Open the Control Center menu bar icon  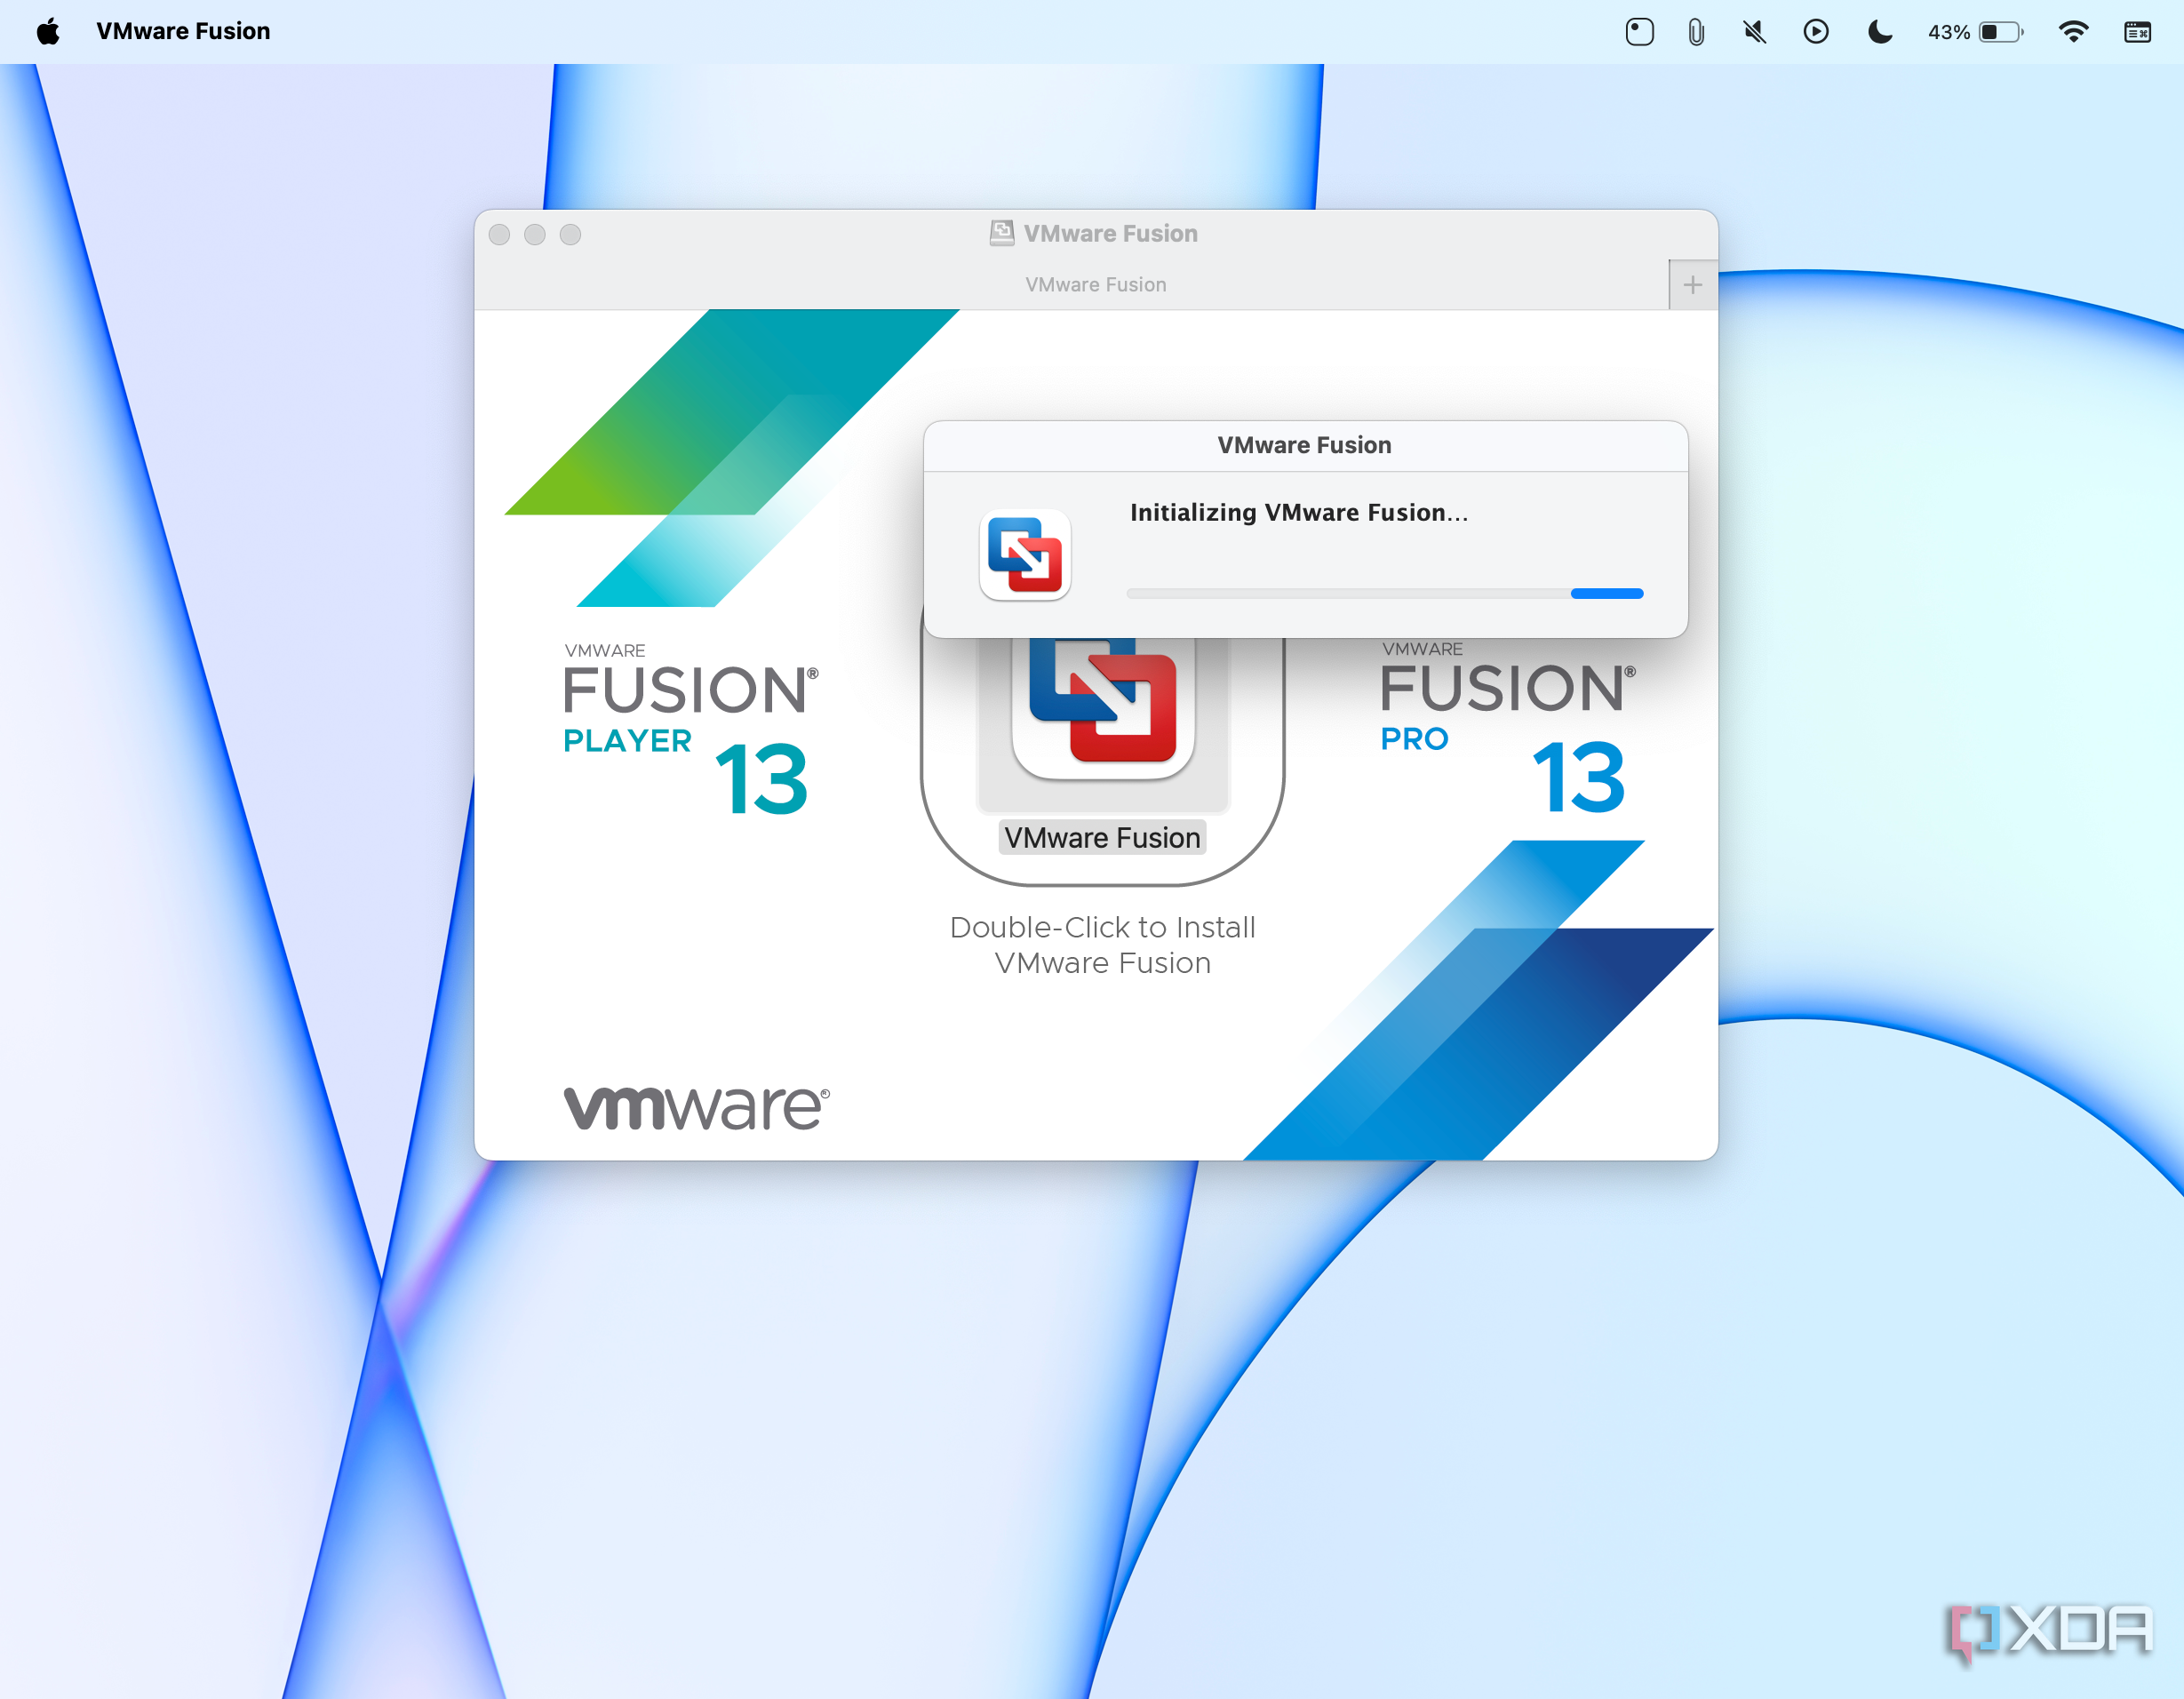point(2137,32)
